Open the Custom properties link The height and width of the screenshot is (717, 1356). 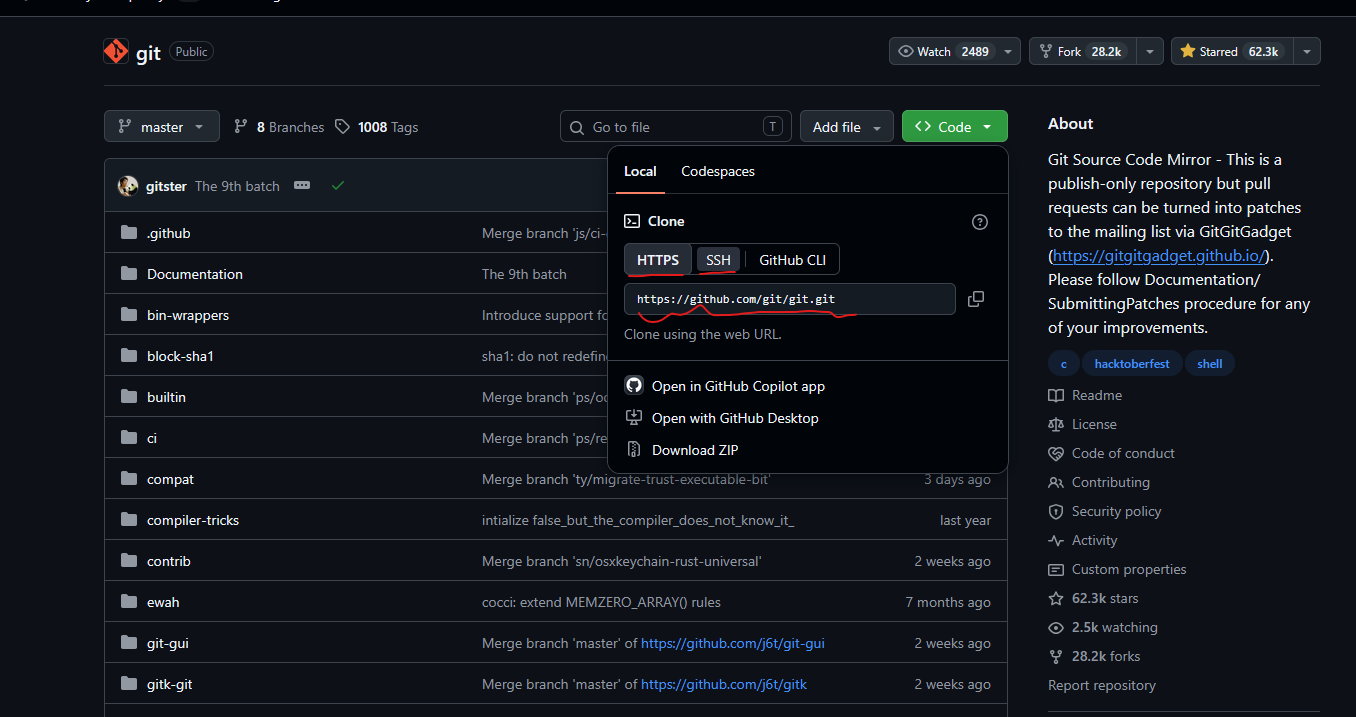coord(1129,569)
